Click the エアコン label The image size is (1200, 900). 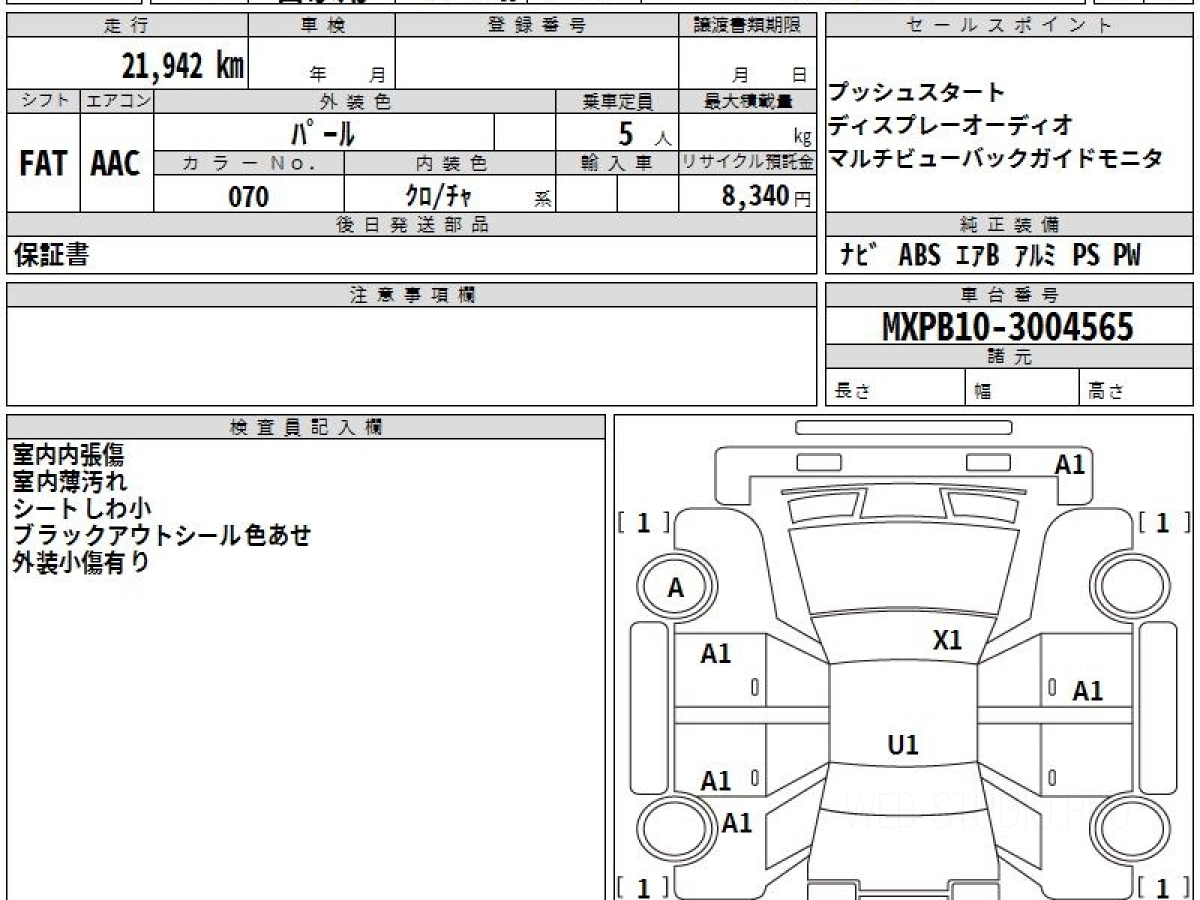[x=117, y=101]
